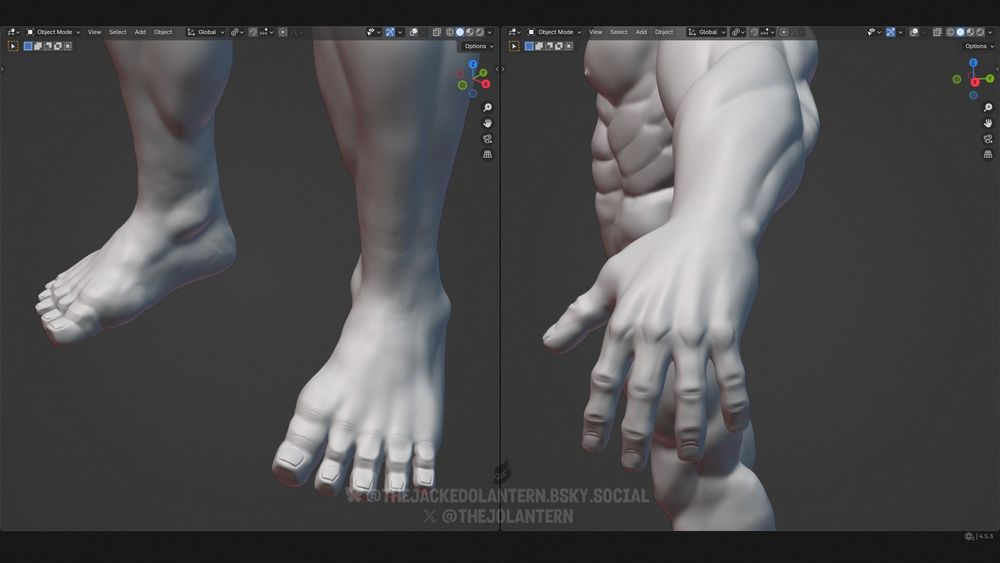Switch left viewport to solid shading

coord(460,32)
